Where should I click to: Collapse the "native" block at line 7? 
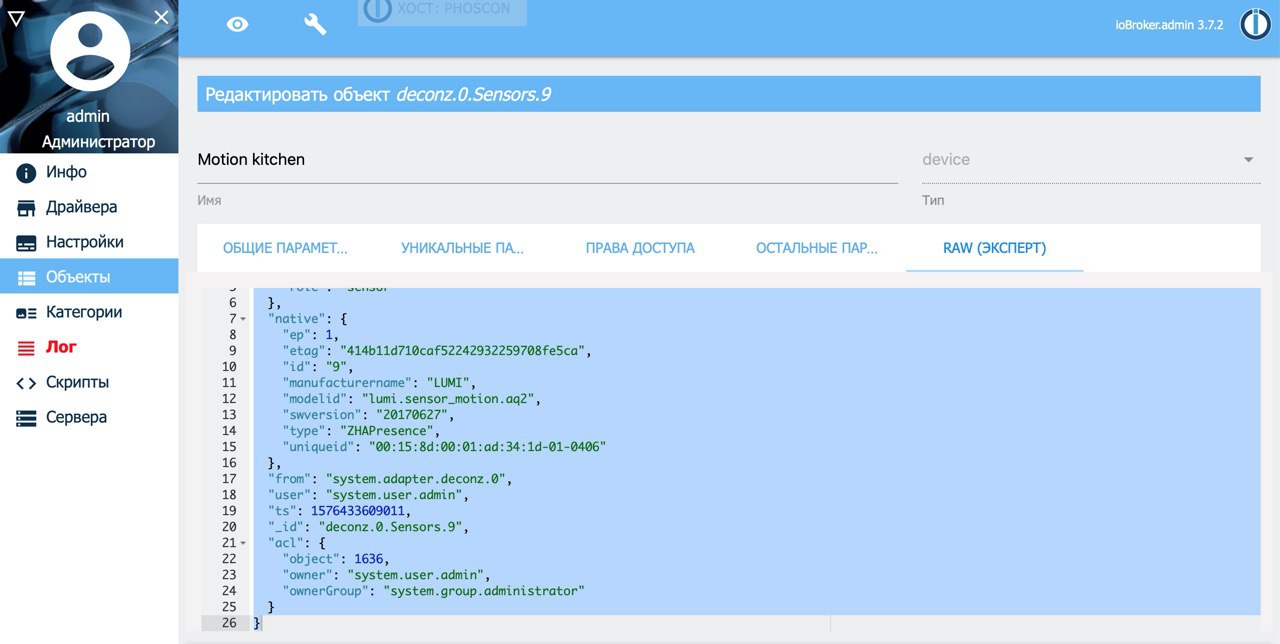pyautogui.click(x=243, y=319)
